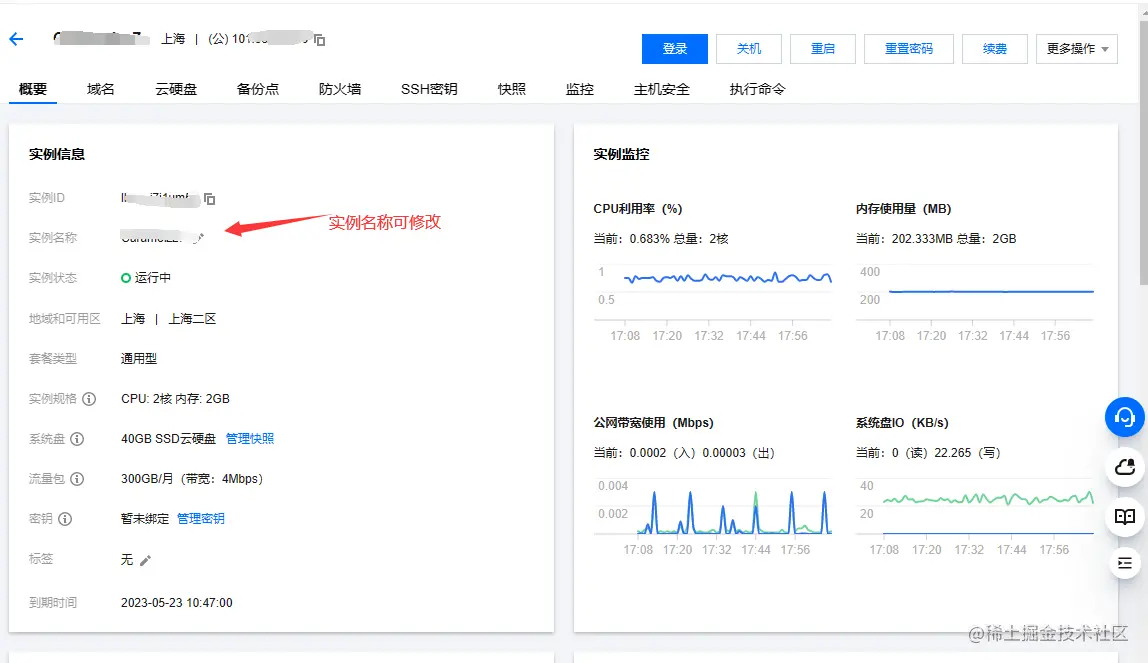Select the text 40GB SSD云硬盘
The image size is (1148, 663).
(168, 439)
